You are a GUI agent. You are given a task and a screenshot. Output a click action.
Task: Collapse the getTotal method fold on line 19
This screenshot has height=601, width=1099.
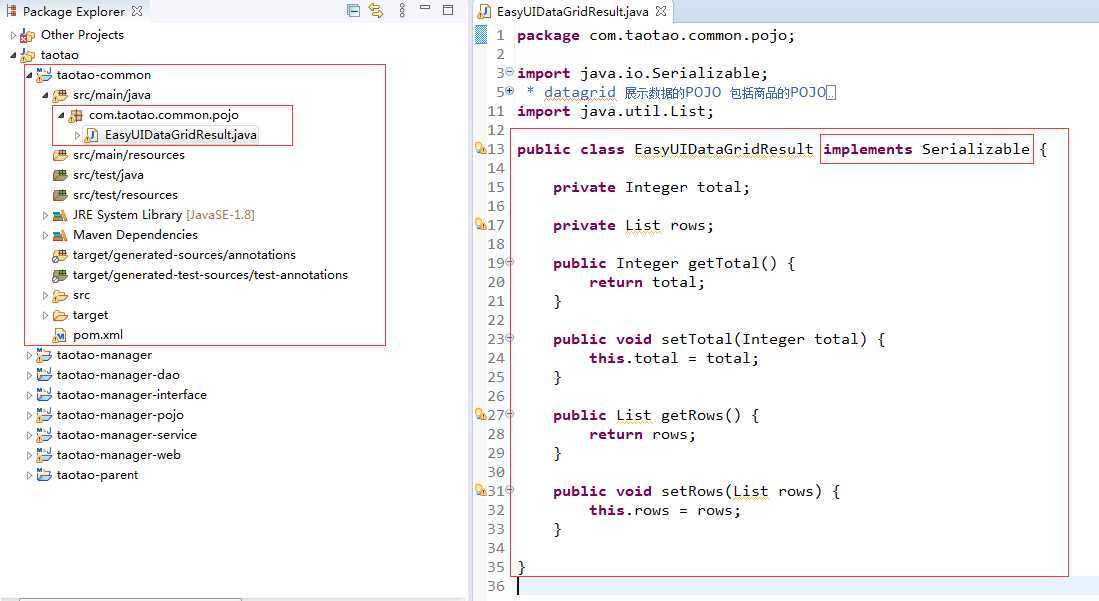[x=510, y=262]
